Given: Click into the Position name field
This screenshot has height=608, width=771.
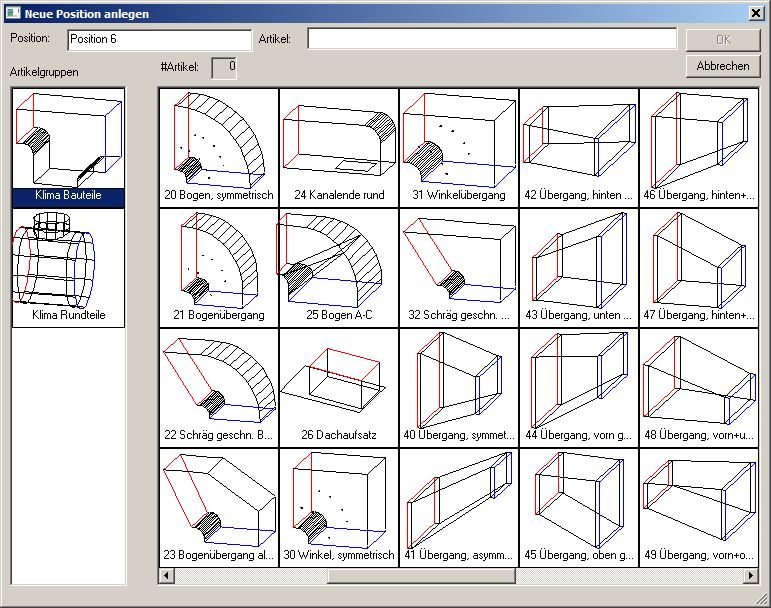Looking at the screenshot, I should coord(159,39).
